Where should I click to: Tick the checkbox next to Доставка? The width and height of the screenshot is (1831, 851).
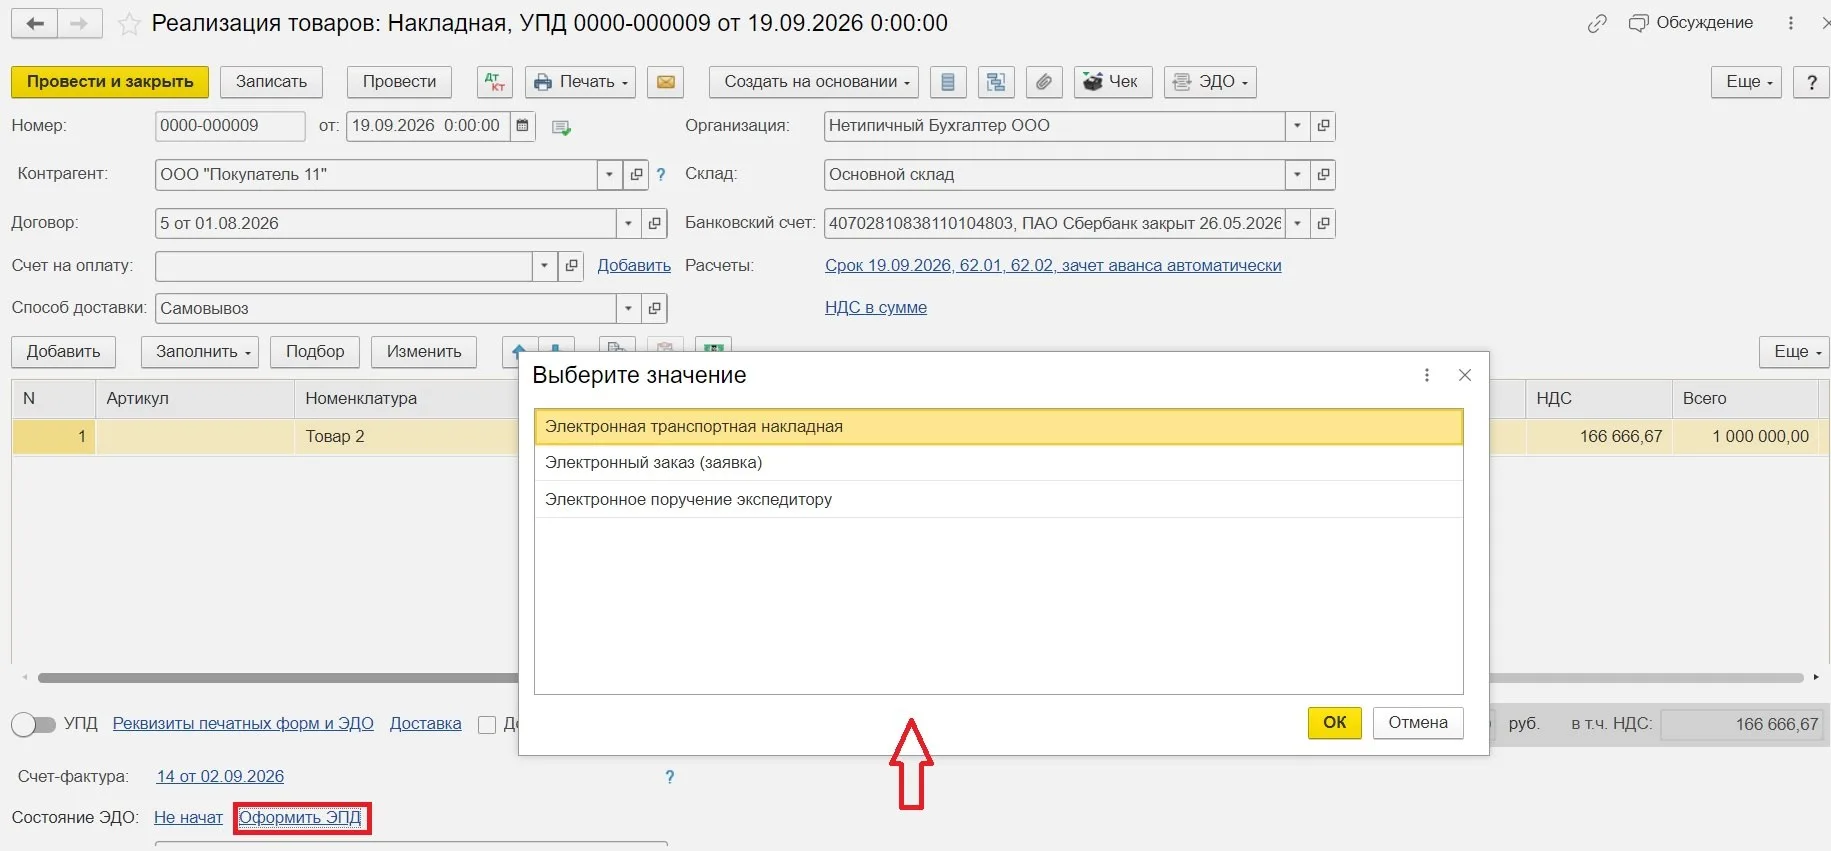coord(487,725)
